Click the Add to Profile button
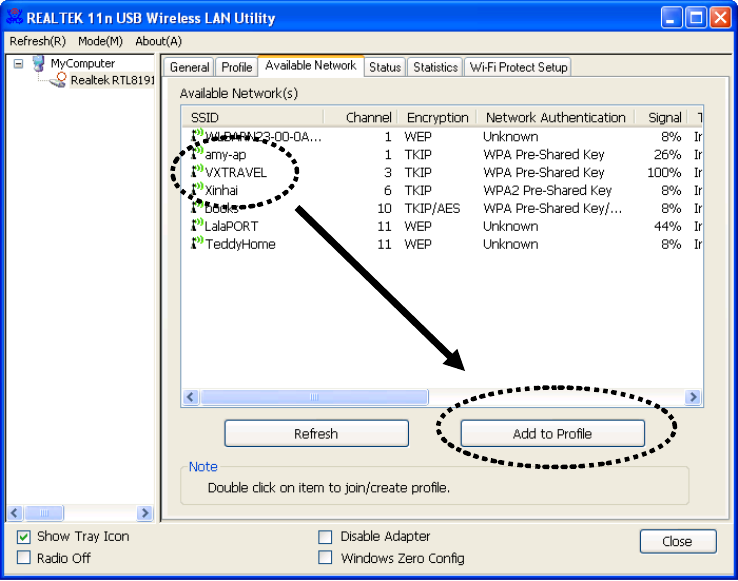 (x=553, y=433)
